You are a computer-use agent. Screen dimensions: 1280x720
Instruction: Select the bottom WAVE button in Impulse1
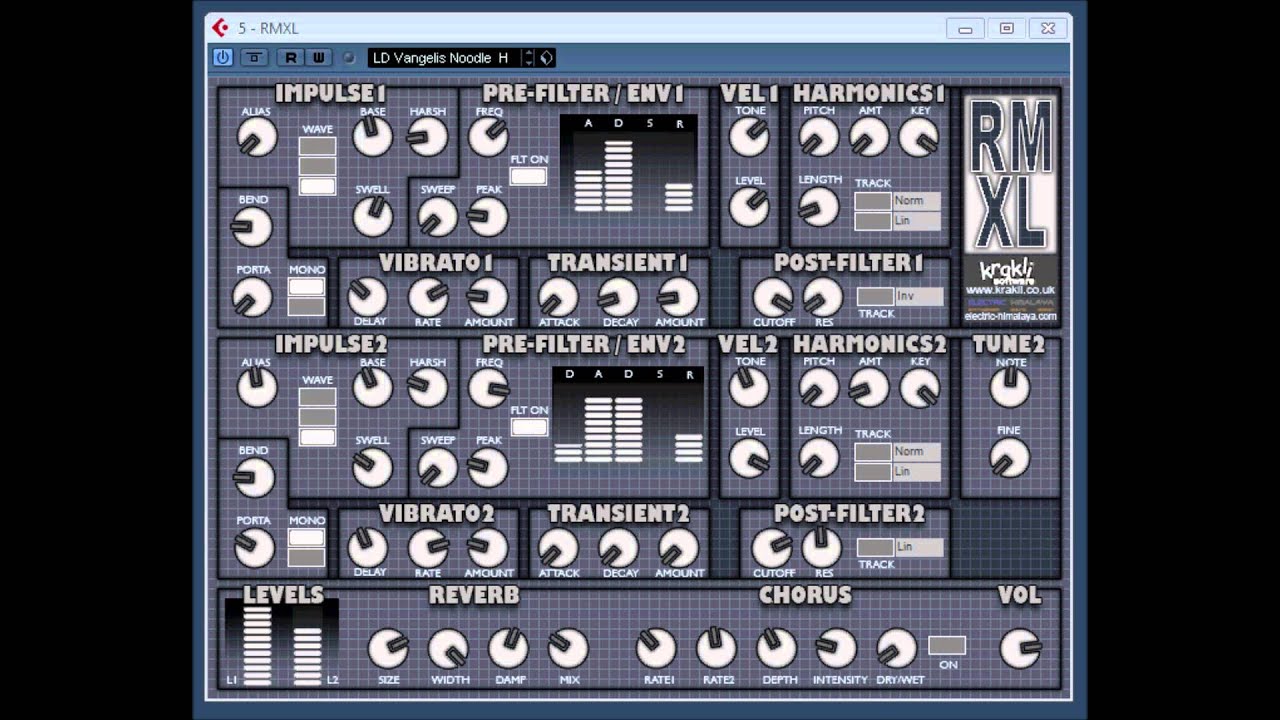(318, 186)
